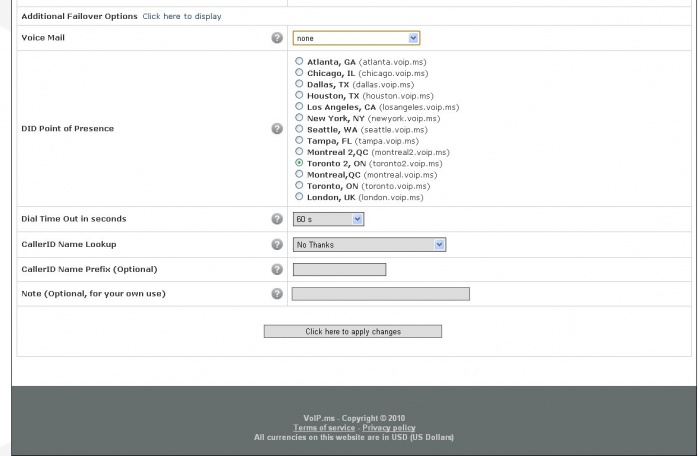Click help icon for CallerID Name Prefix
The image size is (700, 456).
[x=277, y=269]
